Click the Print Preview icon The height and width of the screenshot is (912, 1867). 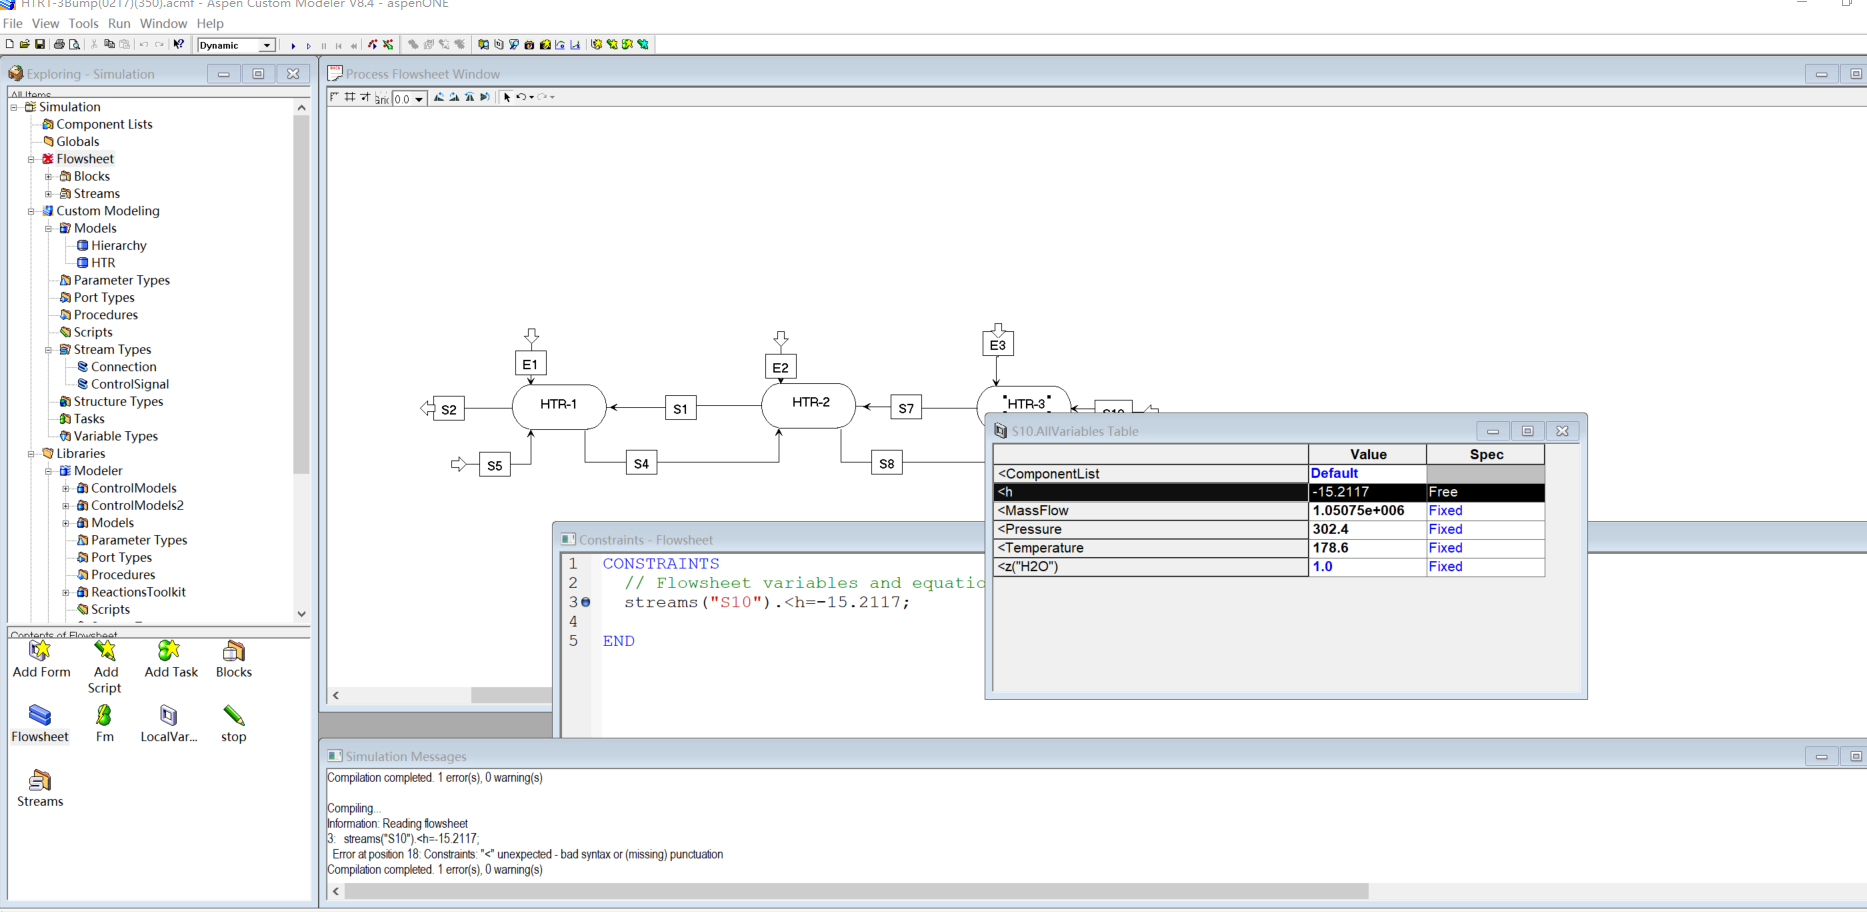tap(74, 45)
